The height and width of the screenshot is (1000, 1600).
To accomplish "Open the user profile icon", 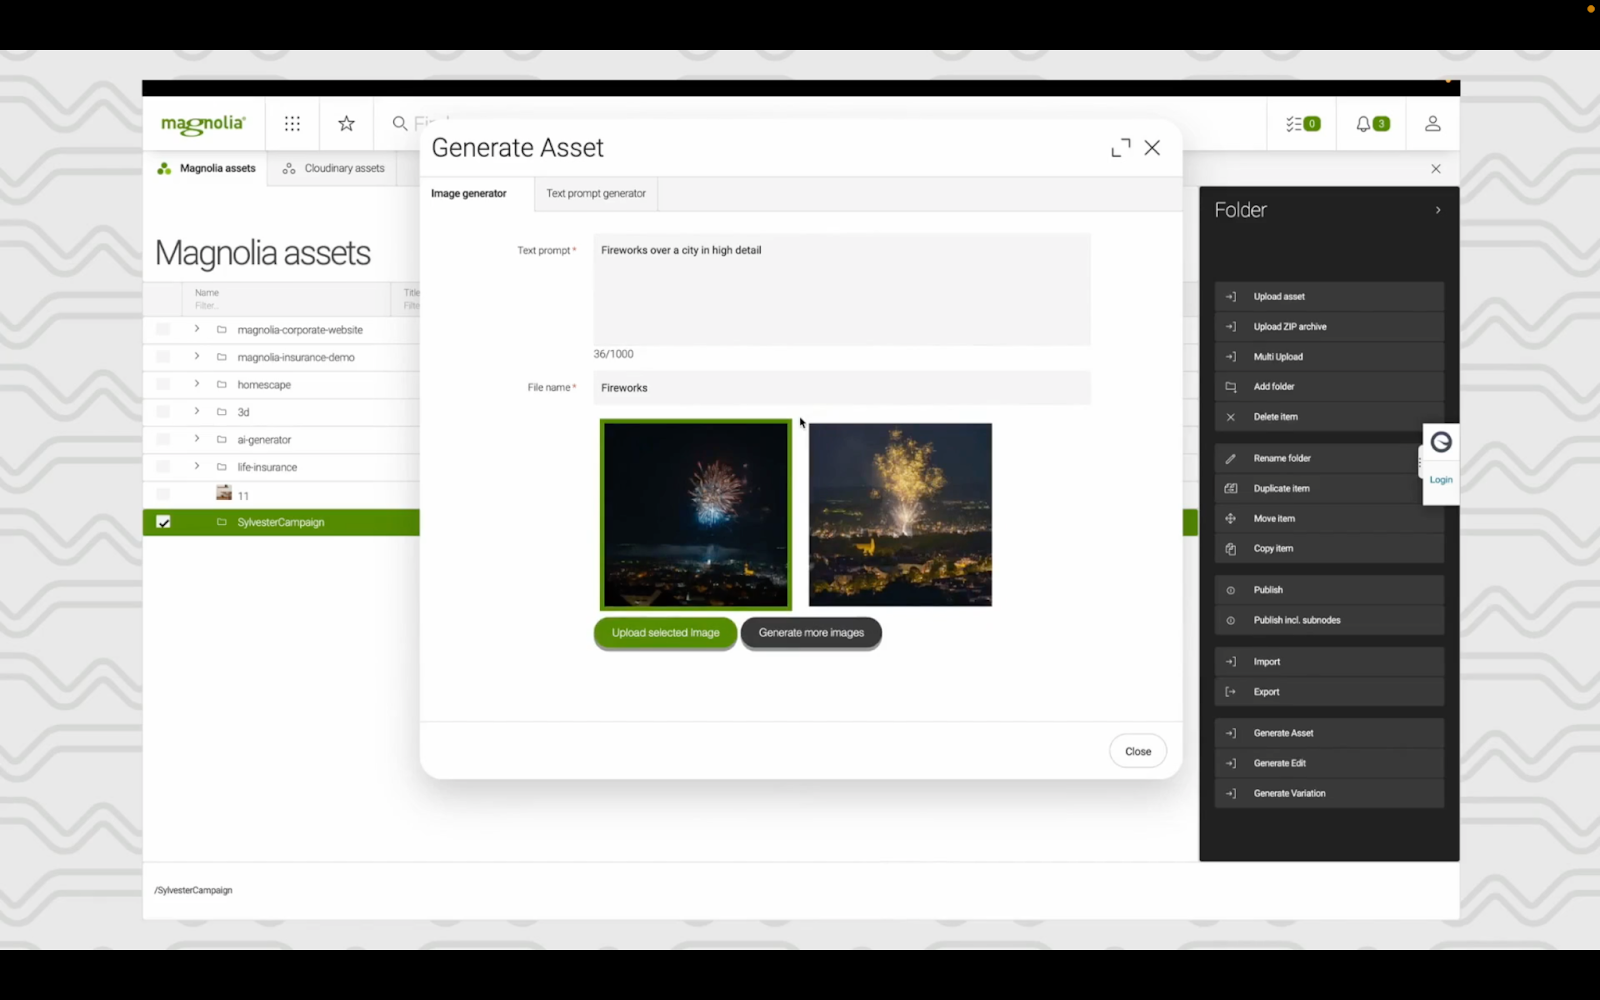I will coord(1432,124).
